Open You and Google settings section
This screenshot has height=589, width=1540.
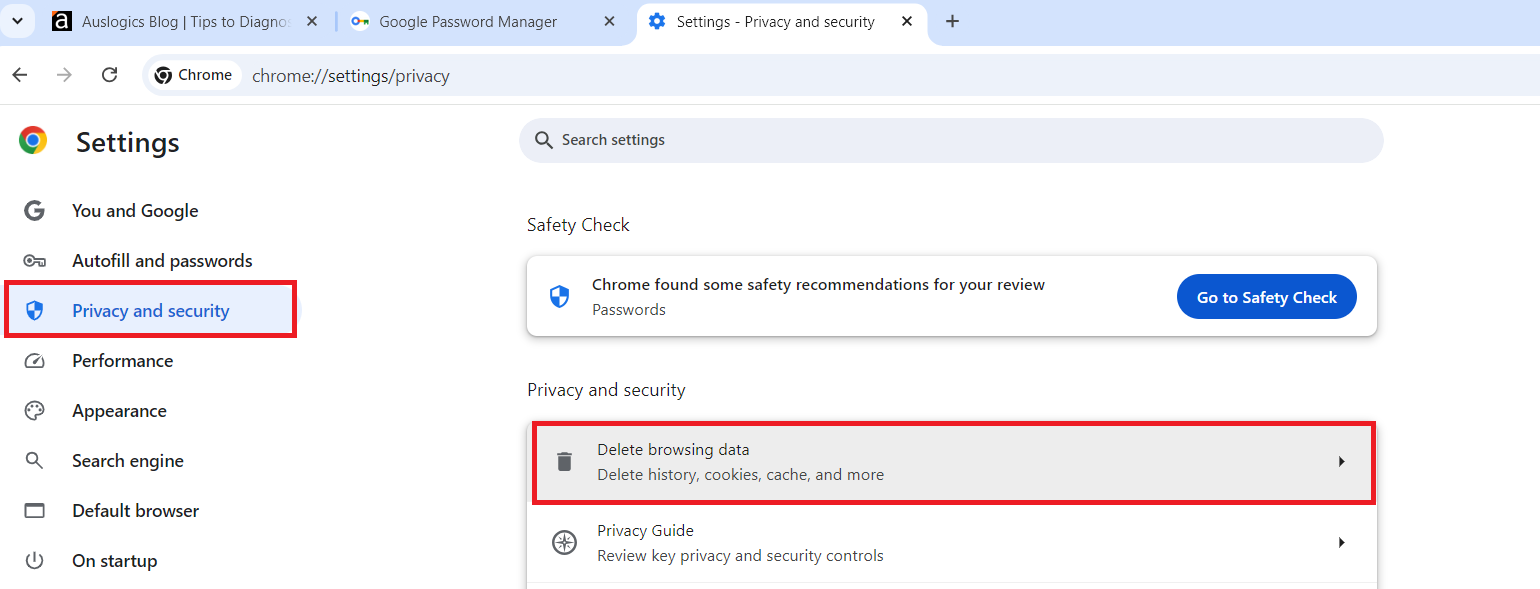pos(135,211)
